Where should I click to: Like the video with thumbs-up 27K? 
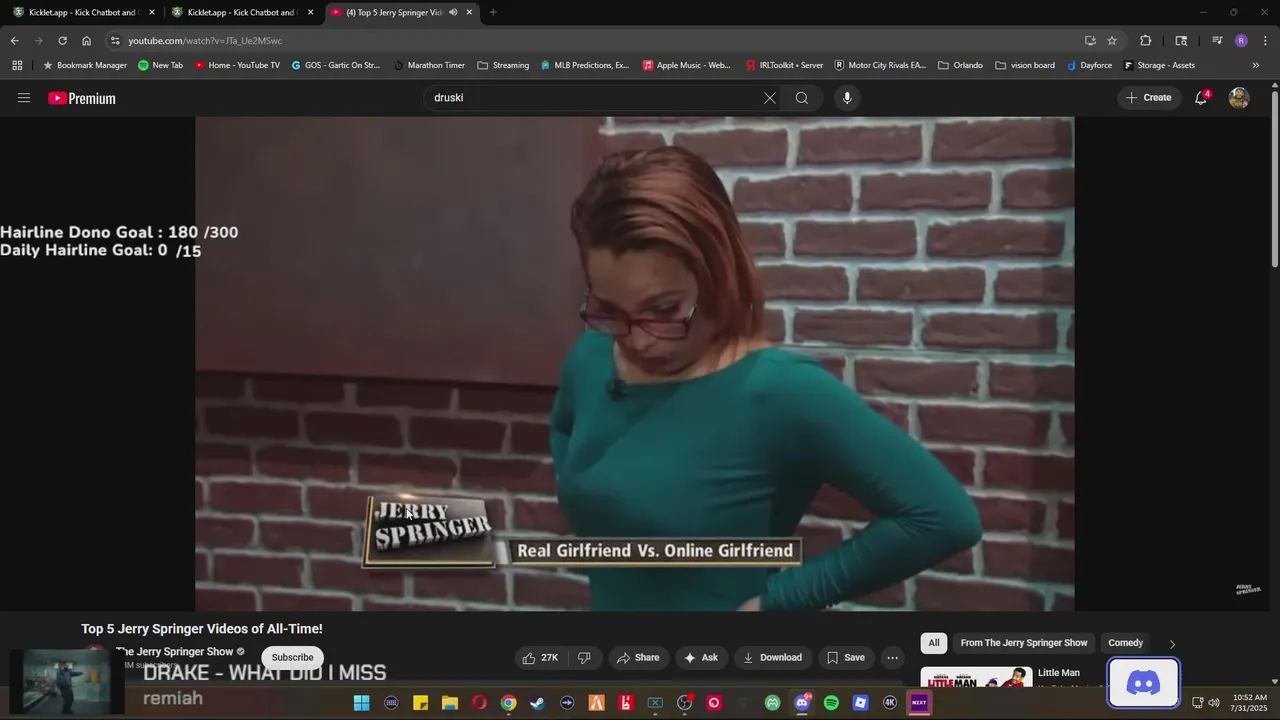(x=540, y=657)
